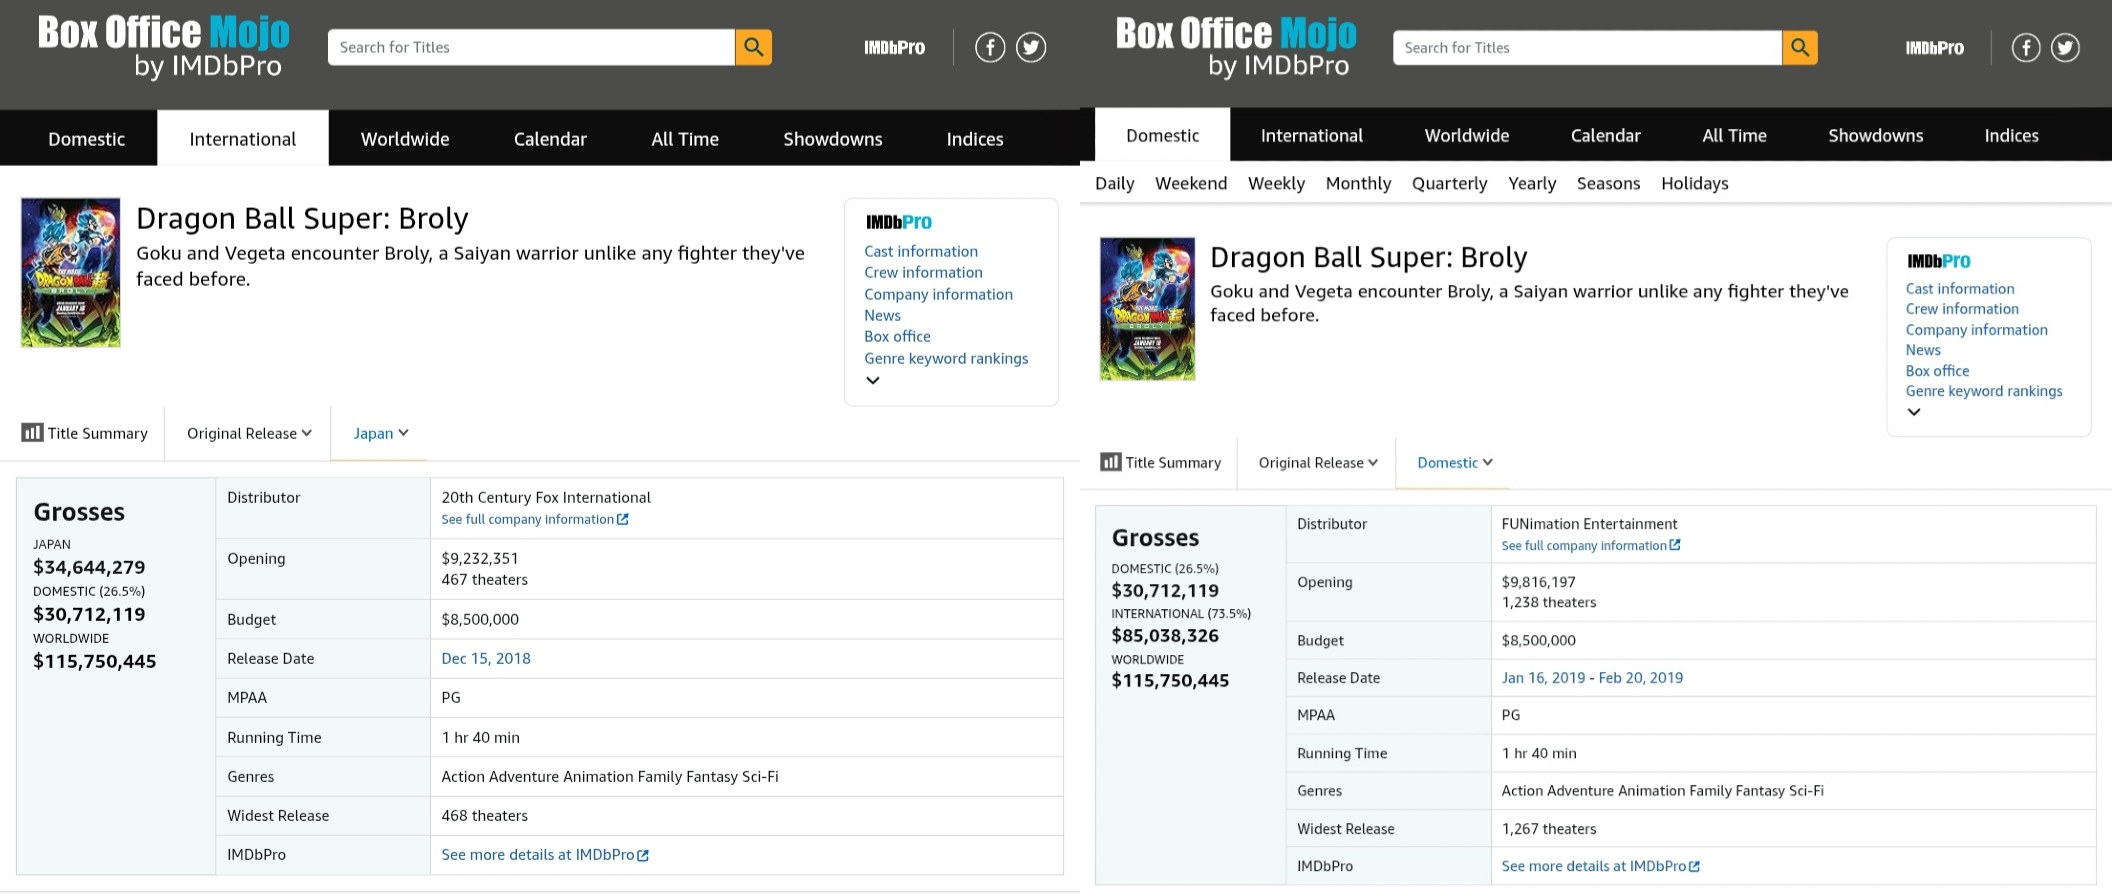
Task: Click the Search for Titles field on right page
Action: coord(1587,47)
